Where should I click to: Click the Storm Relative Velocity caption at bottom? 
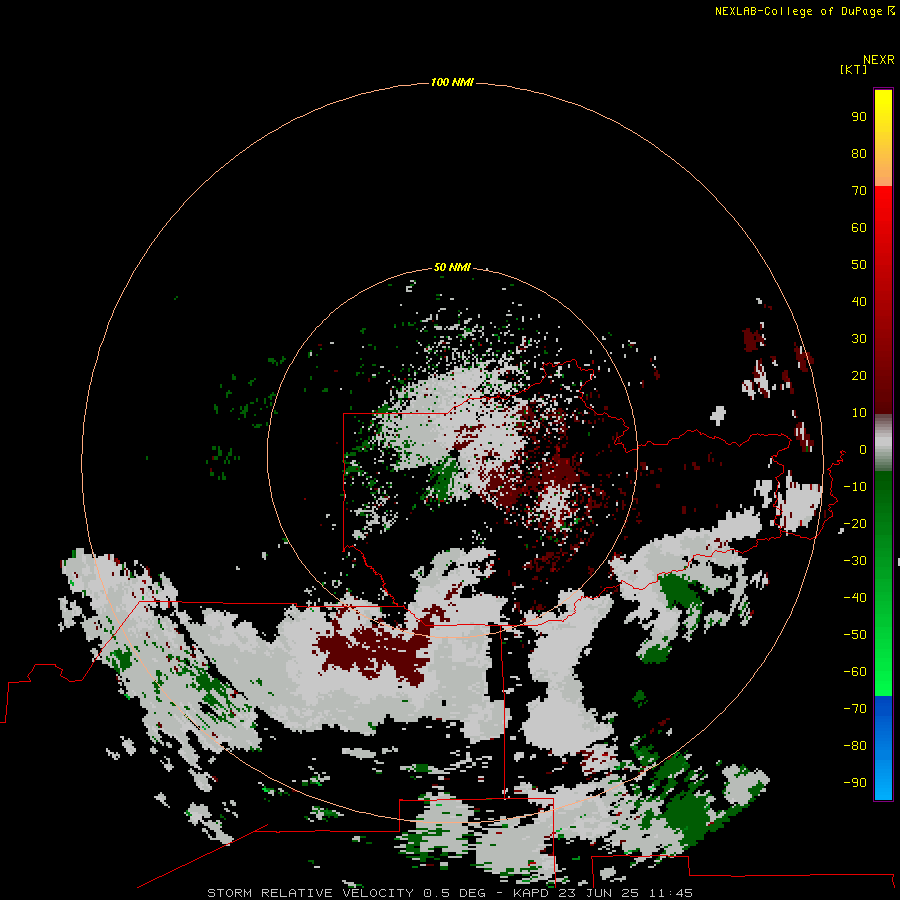[449, 893]
